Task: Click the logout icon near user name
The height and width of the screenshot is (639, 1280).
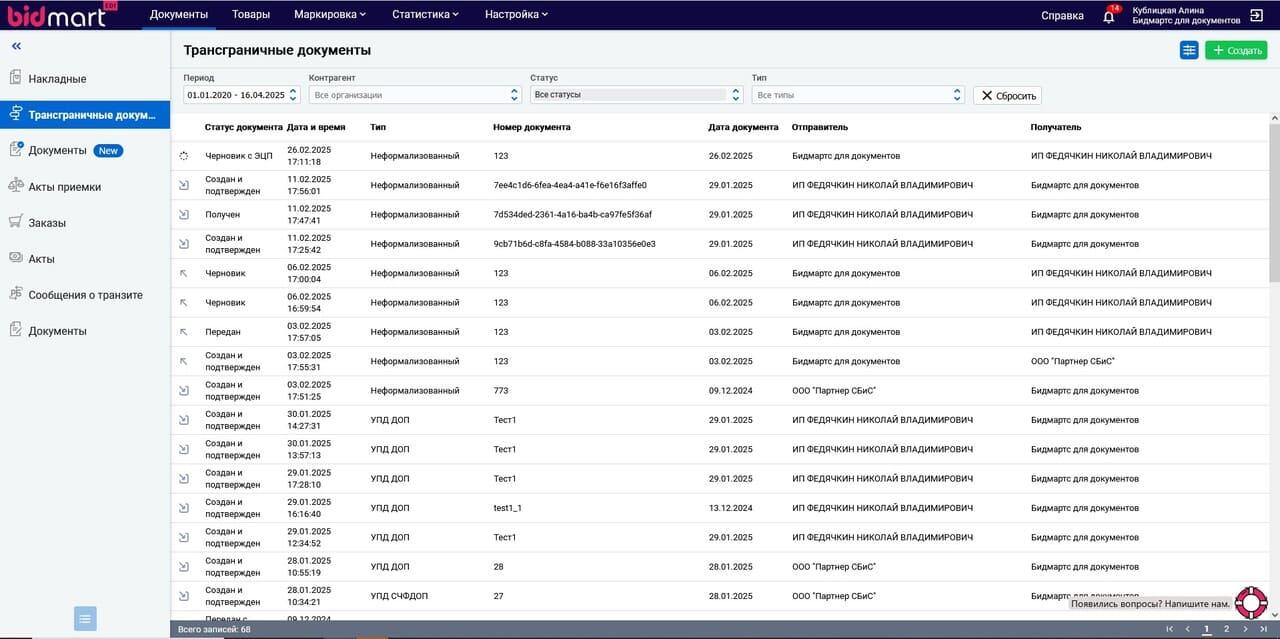Action: tap(1256, 15)
